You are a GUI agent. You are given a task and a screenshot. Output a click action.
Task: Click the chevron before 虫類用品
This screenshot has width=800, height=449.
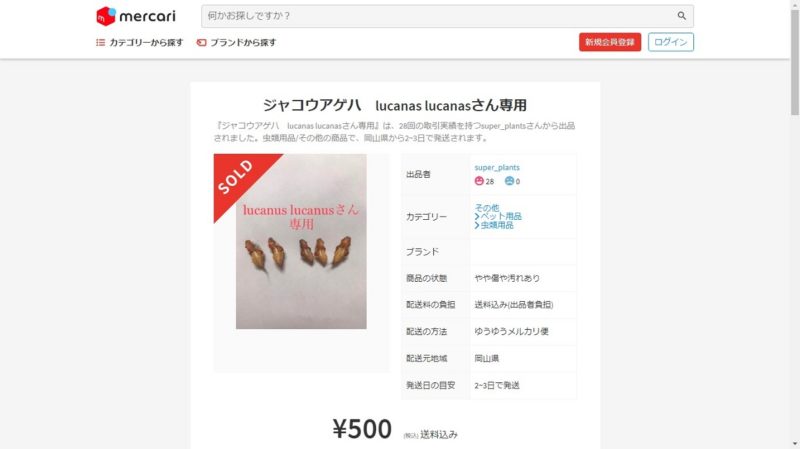click(x=477, y=225)
